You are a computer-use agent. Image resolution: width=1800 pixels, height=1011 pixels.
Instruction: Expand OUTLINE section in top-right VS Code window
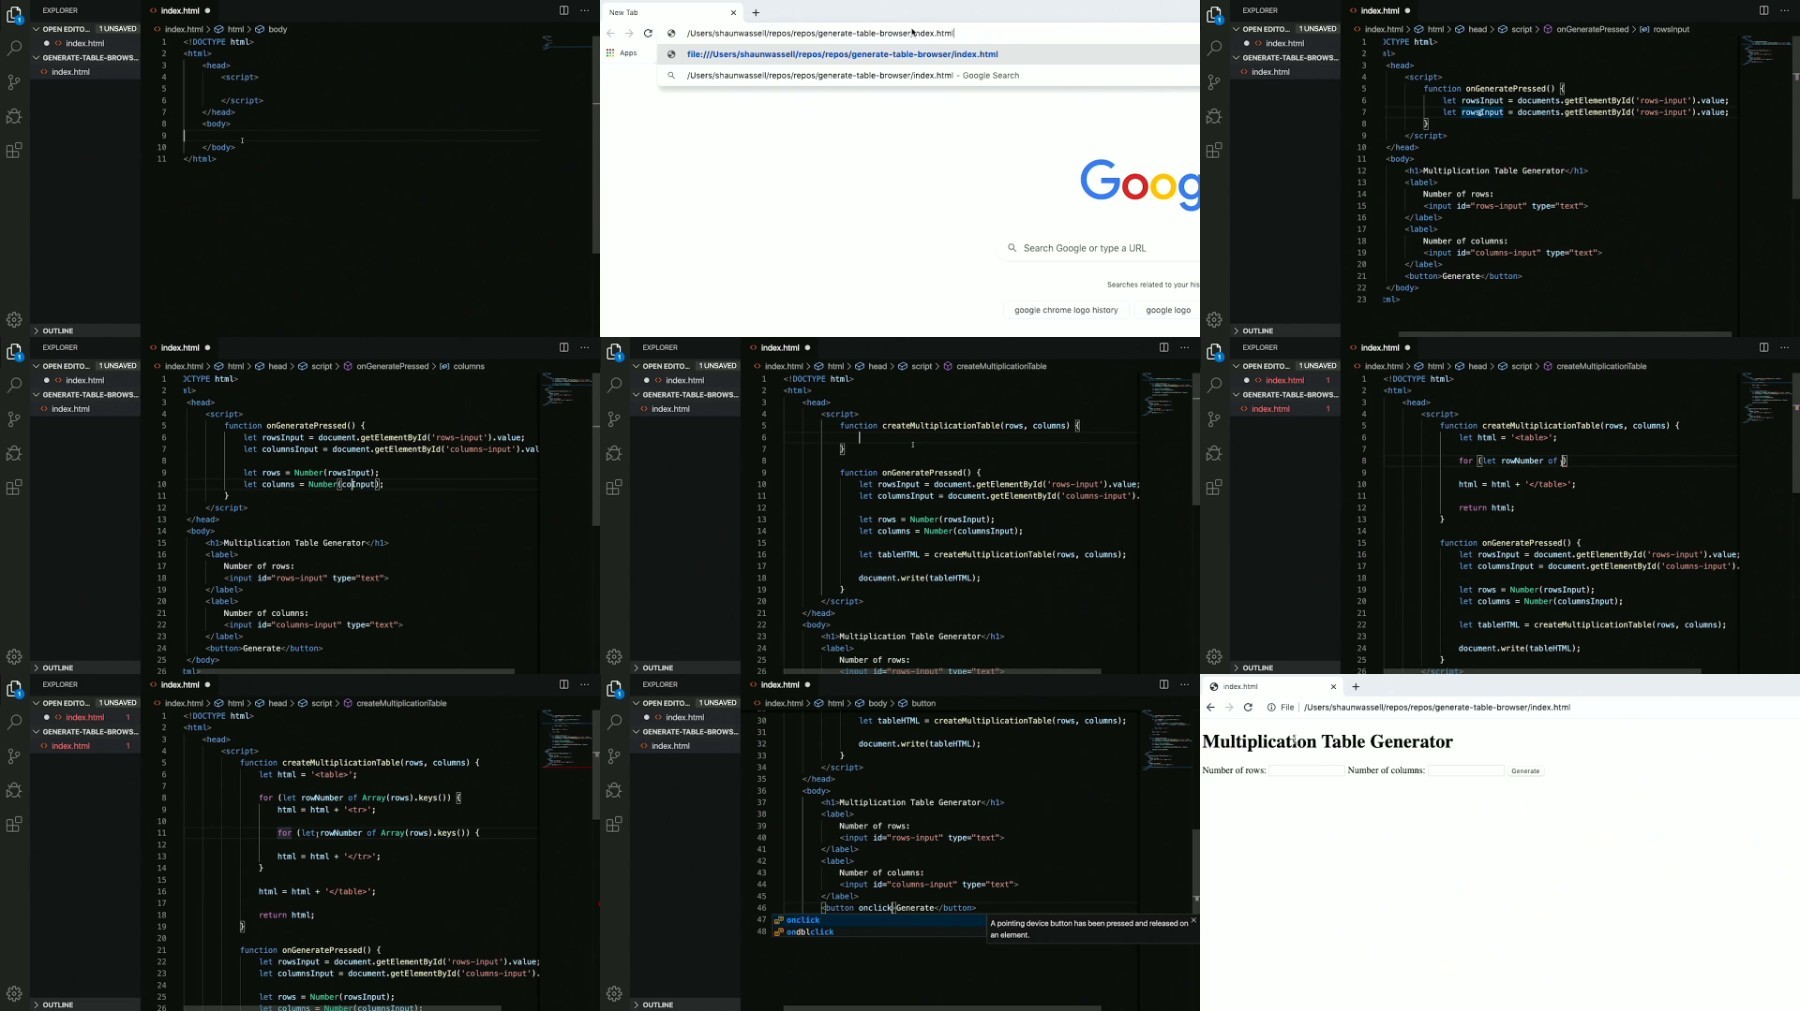point(1286,331)
